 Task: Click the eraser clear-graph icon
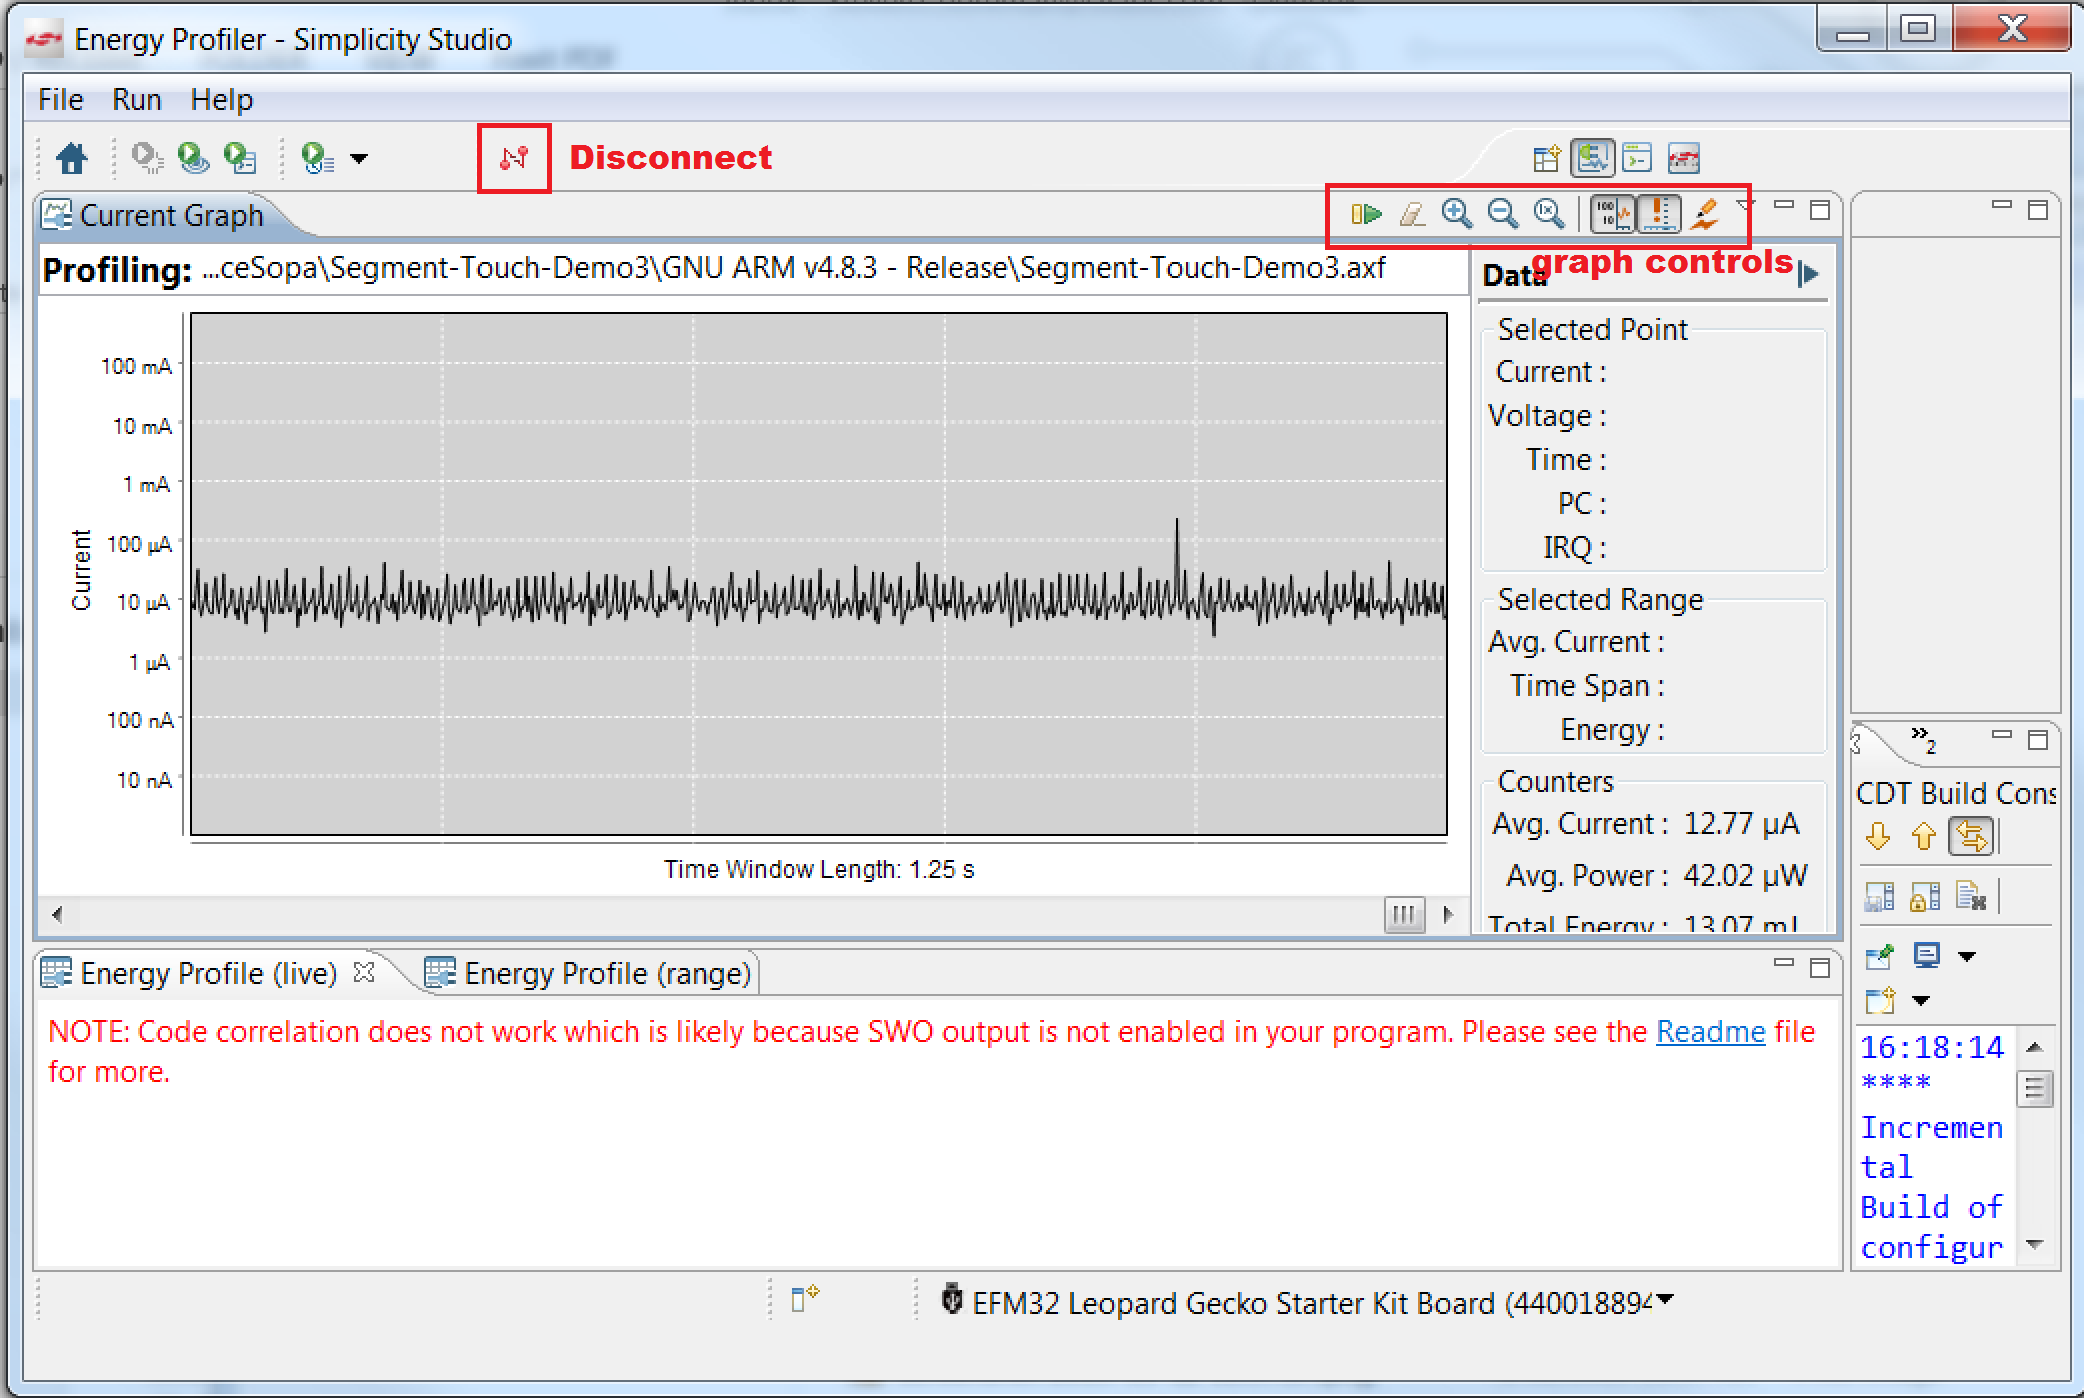click(x=1411, y=214)
